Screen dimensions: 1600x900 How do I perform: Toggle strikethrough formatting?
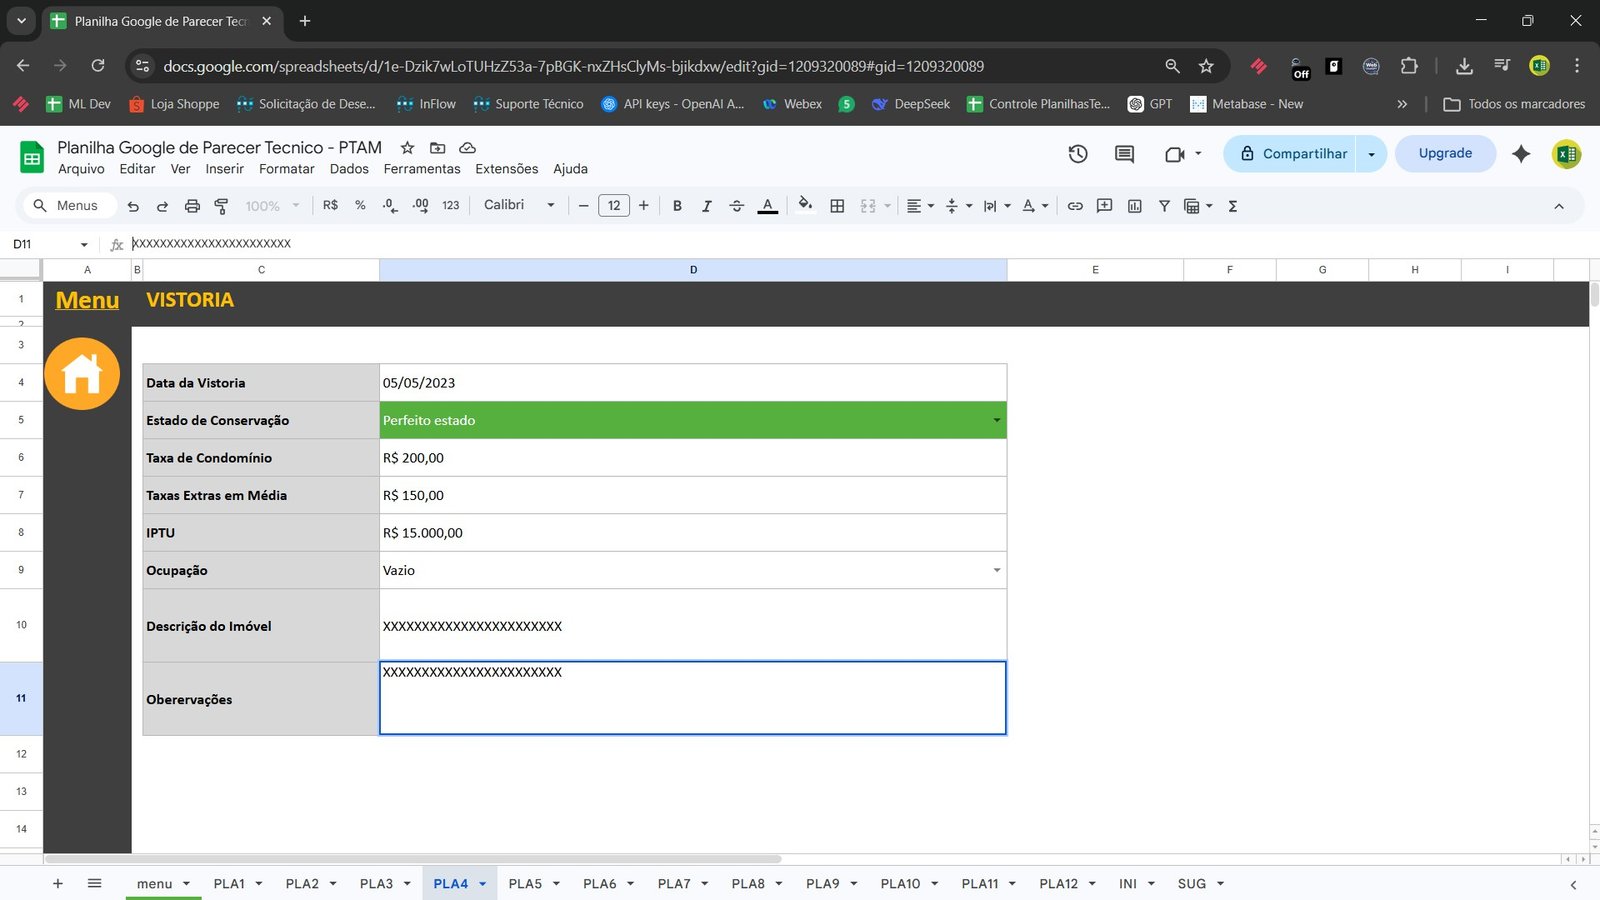click(x=737, y=205)
